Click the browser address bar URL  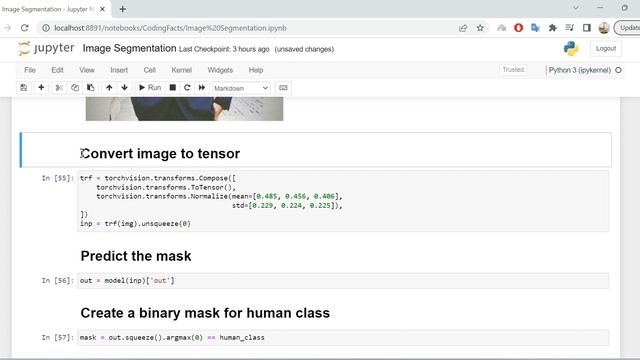tap(170, 28)
